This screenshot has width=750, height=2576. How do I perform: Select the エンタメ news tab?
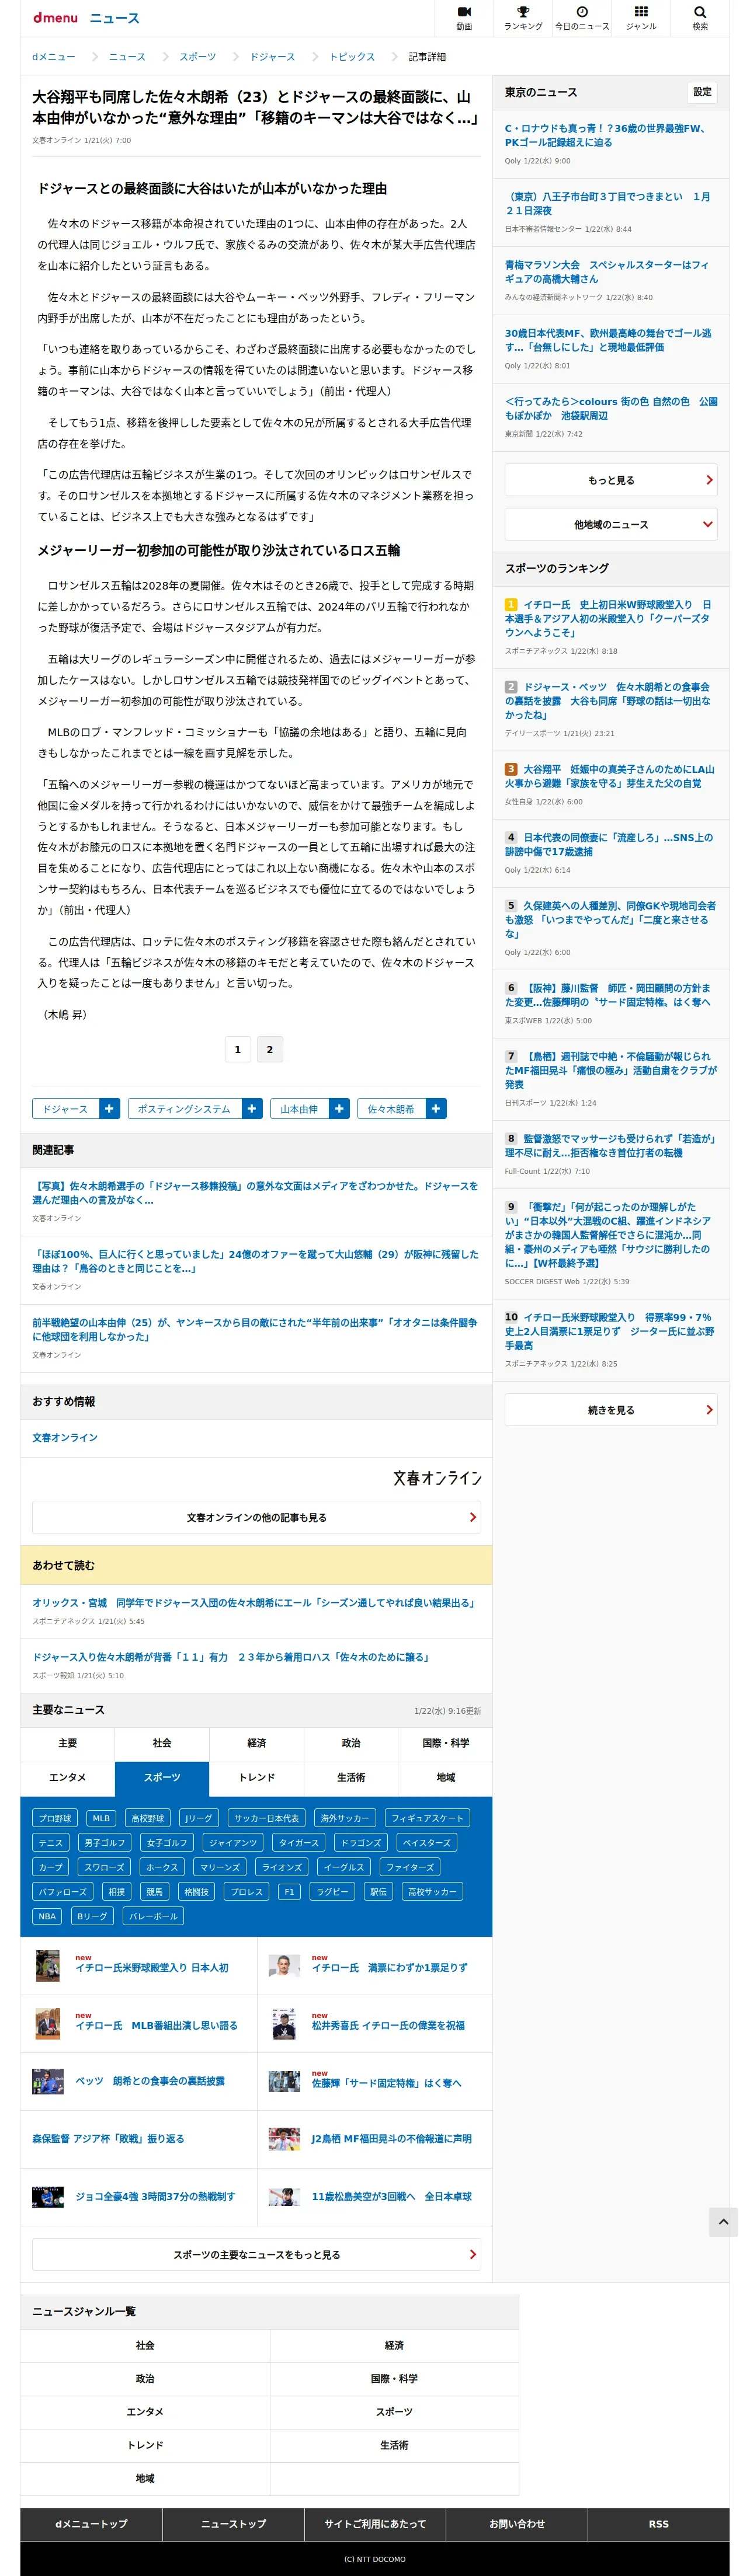(68, 1777)
